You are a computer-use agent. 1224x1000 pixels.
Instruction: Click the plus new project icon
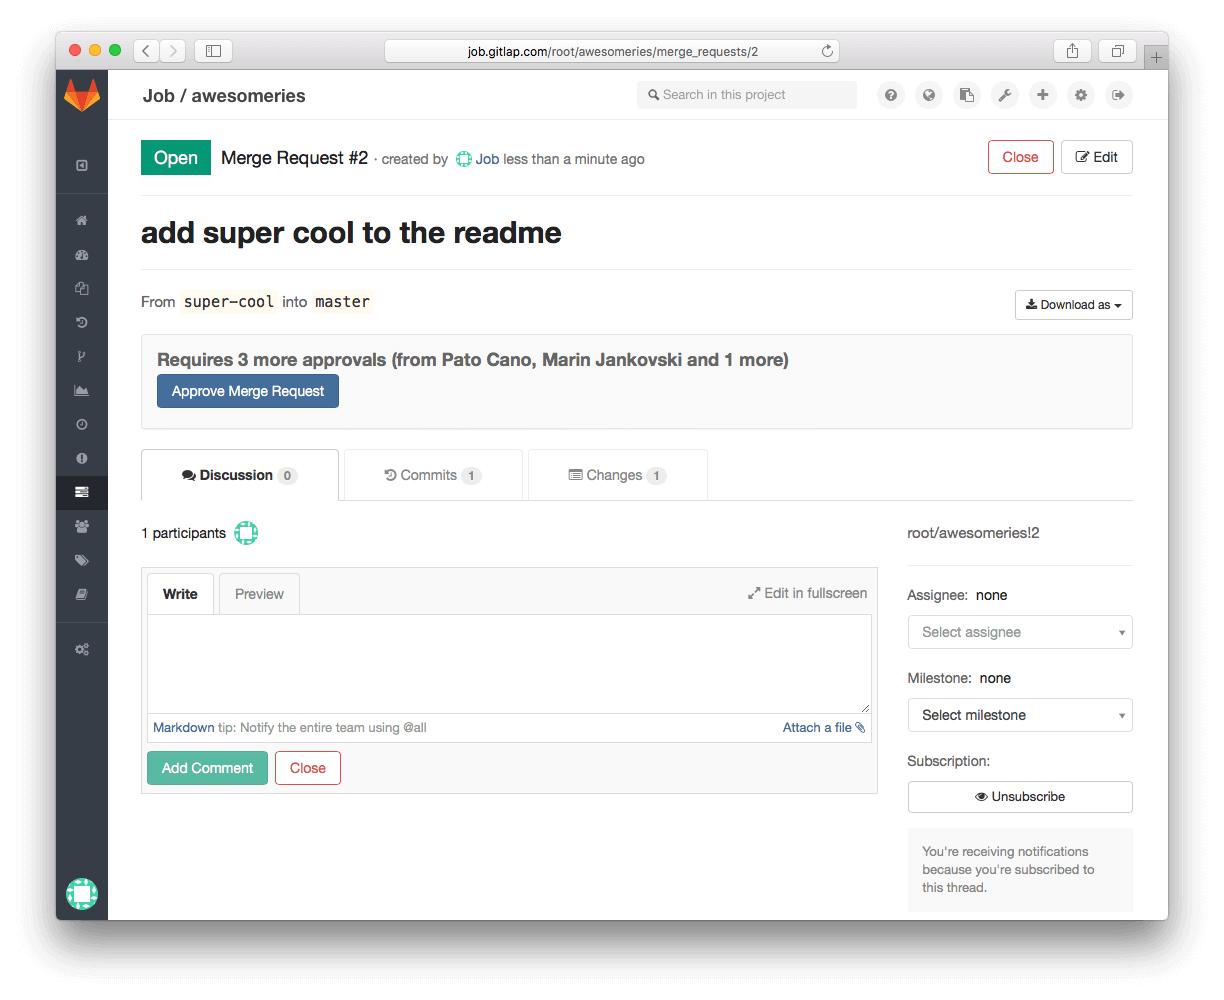click(1043, 95)
